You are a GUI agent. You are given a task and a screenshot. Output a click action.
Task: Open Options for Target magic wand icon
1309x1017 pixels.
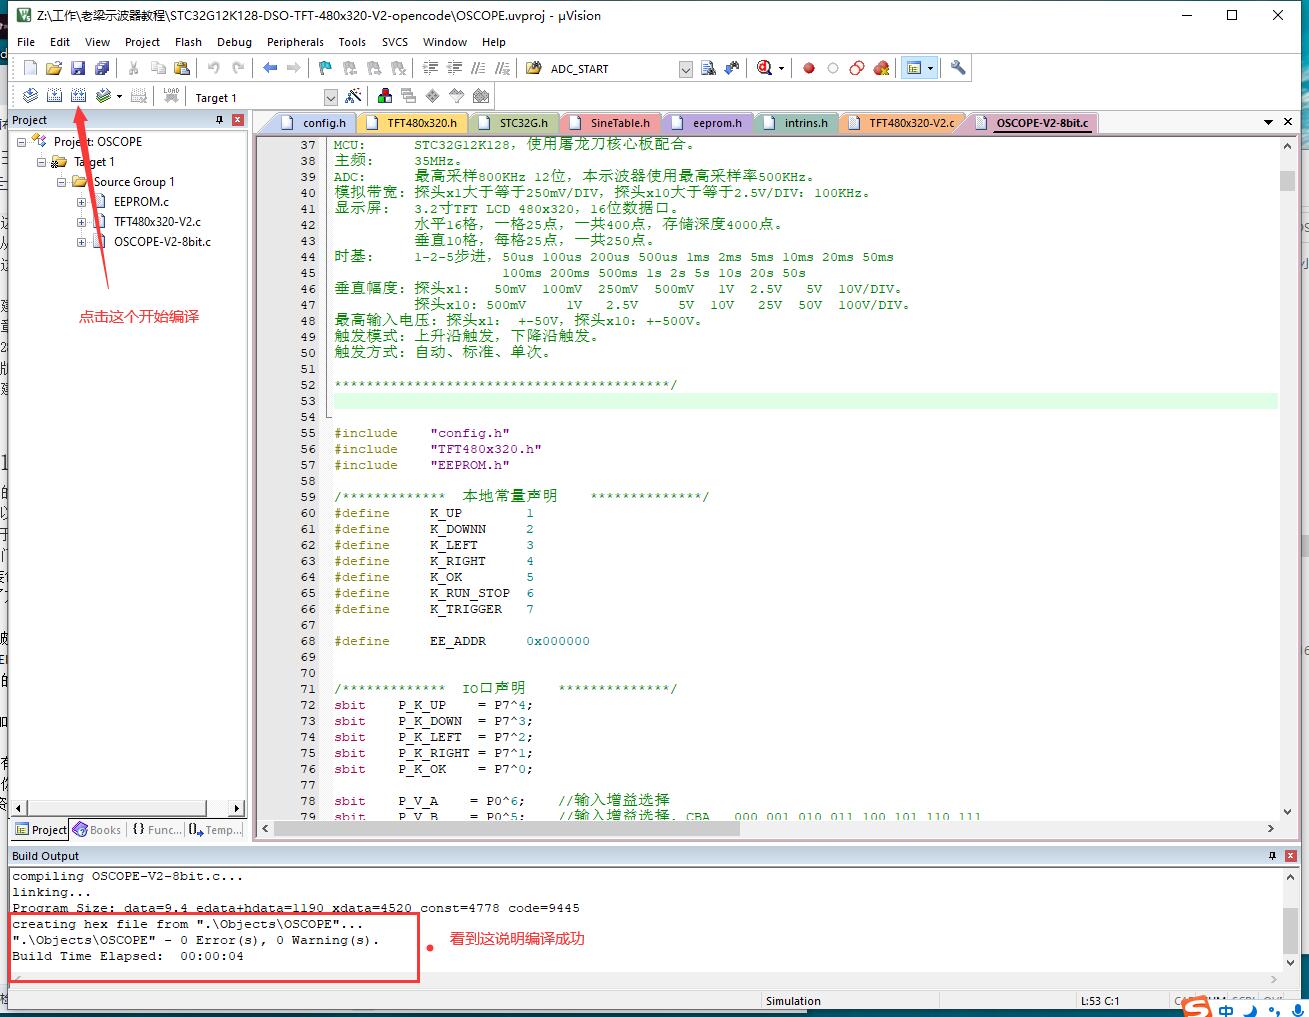pyautogui.click(x=353, y=96)
